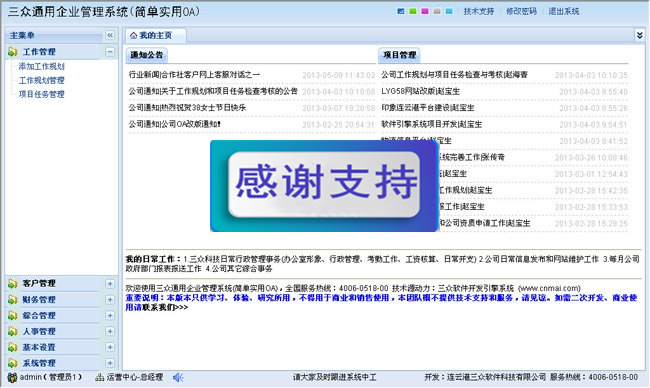
Task: Select the green theme swatch
Action: click(412, 12)
